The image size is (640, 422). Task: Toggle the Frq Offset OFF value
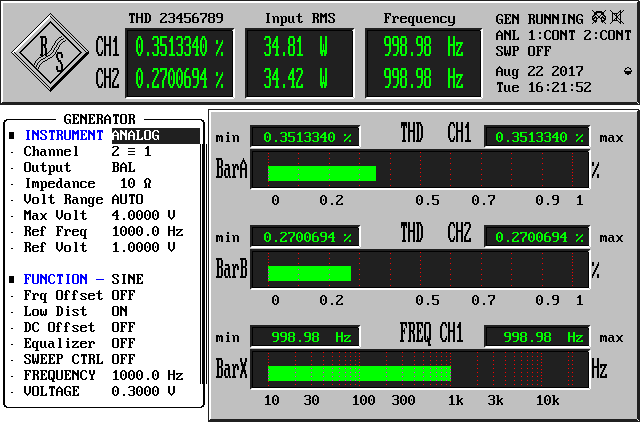pyautogui.click(x=123, y=295)
